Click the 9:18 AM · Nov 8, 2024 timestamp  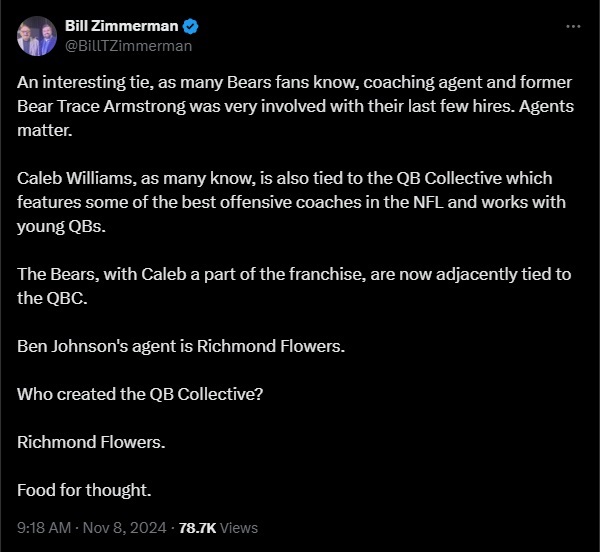tap(89, 527)
